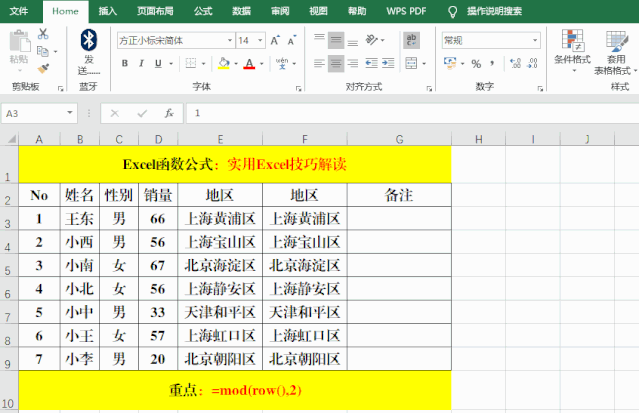
Task: Align text to top
Action: point(320,40)
